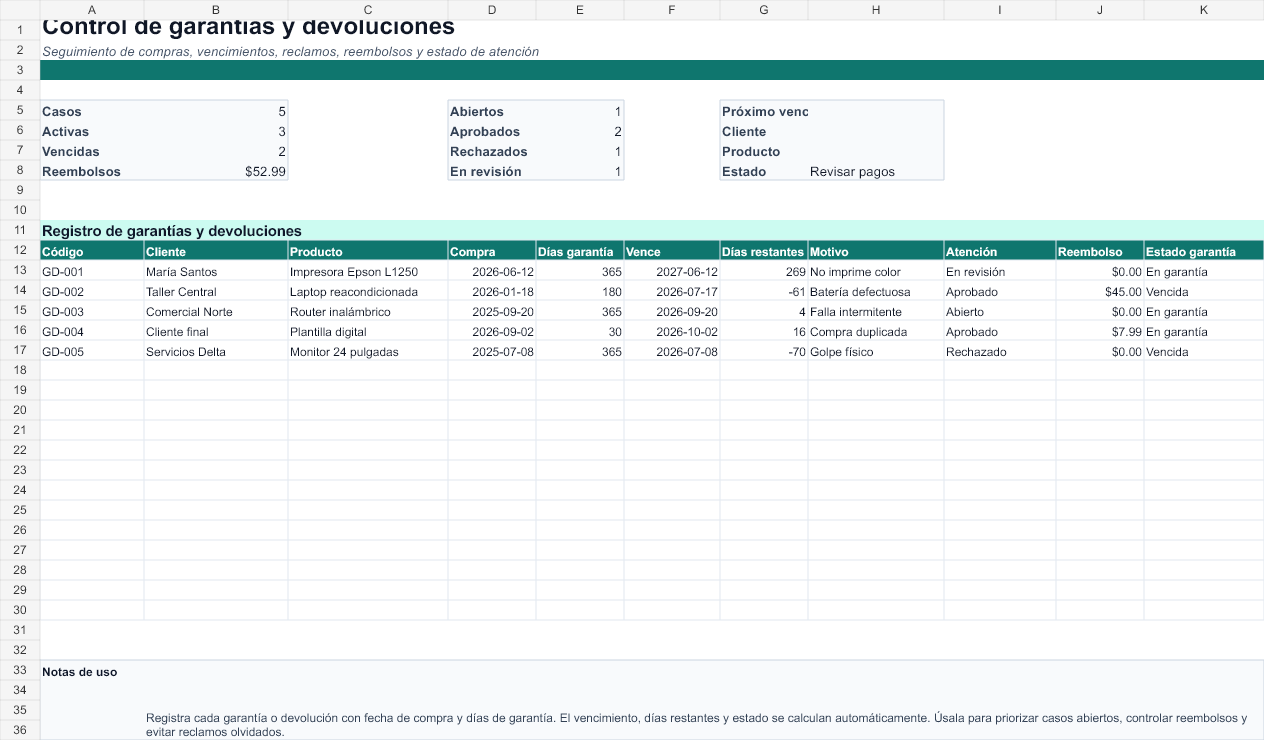
Task: Select the 'En revisión' summary label
Action: coord(492,171)
